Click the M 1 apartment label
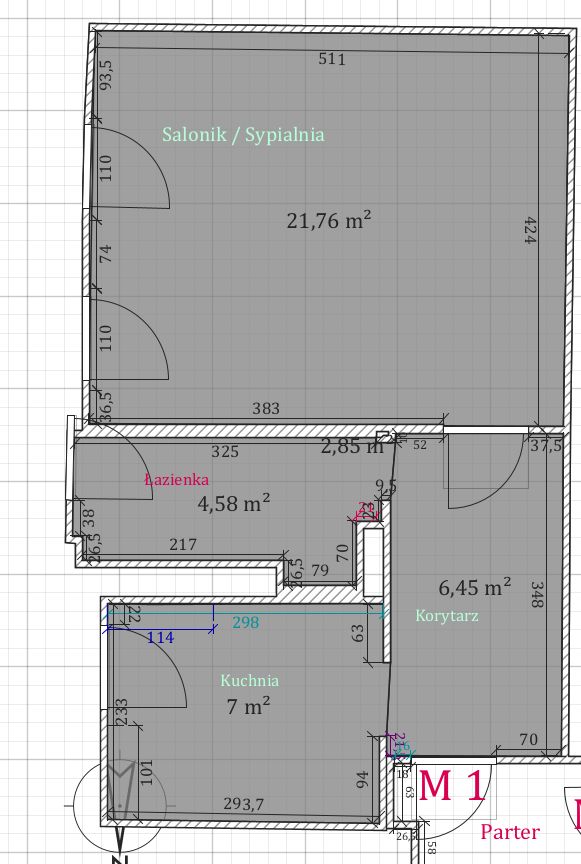 tap(452, 786)
